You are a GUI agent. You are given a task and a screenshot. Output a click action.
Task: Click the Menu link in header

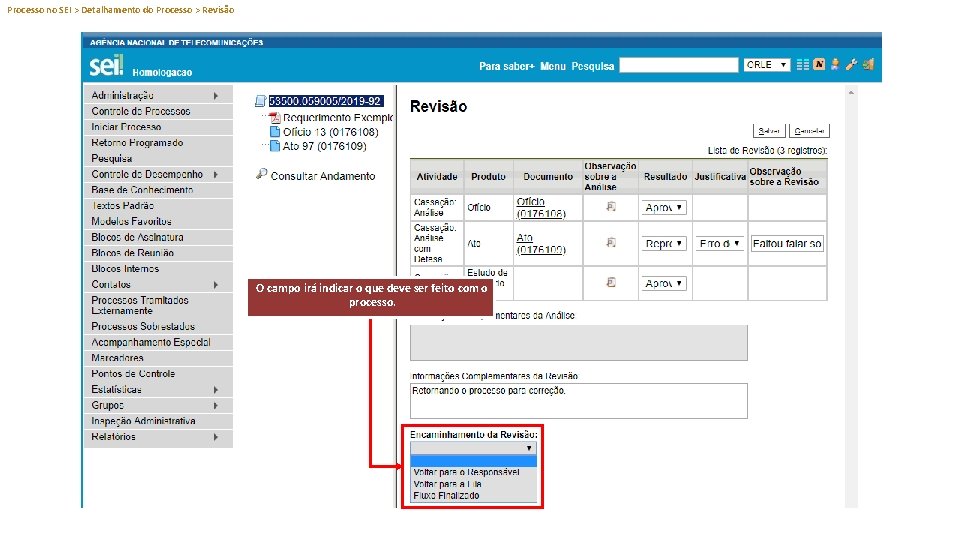click(x=552, y=66)
